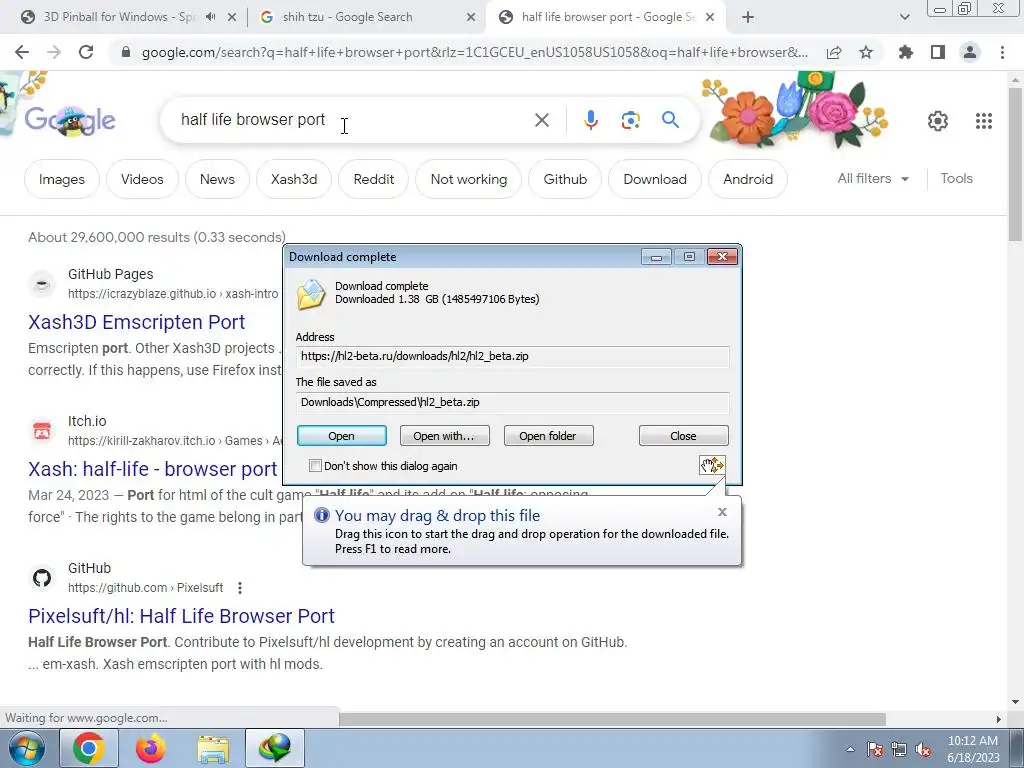Viewport: 1024px width, 768px height.
Task: Open Google quick settings gear
Action: pyautogui.click(x=938, y=121)
